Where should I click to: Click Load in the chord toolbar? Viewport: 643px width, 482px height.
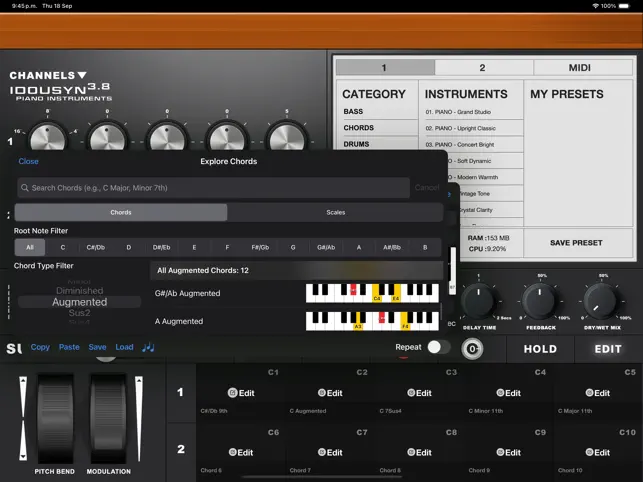pyautogui.click(x=124, y=347)
